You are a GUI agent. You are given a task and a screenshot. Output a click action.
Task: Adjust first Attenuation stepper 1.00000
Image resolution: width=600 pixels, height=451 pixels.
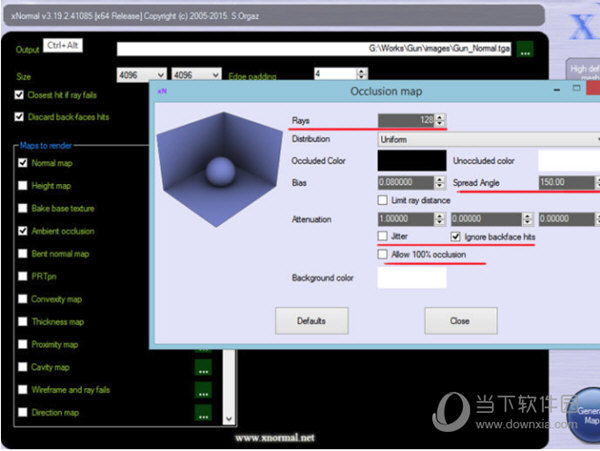(440, 219)
